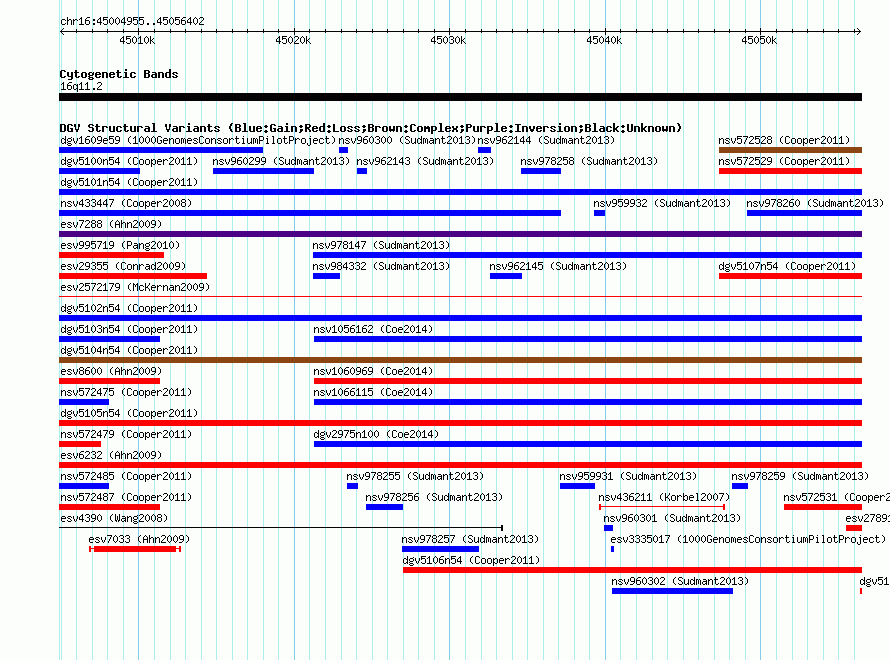Click nsv436211 (Korbel2007) label
Image resolution: width=890 pixels, height=660 pixels.
(664, 497)
